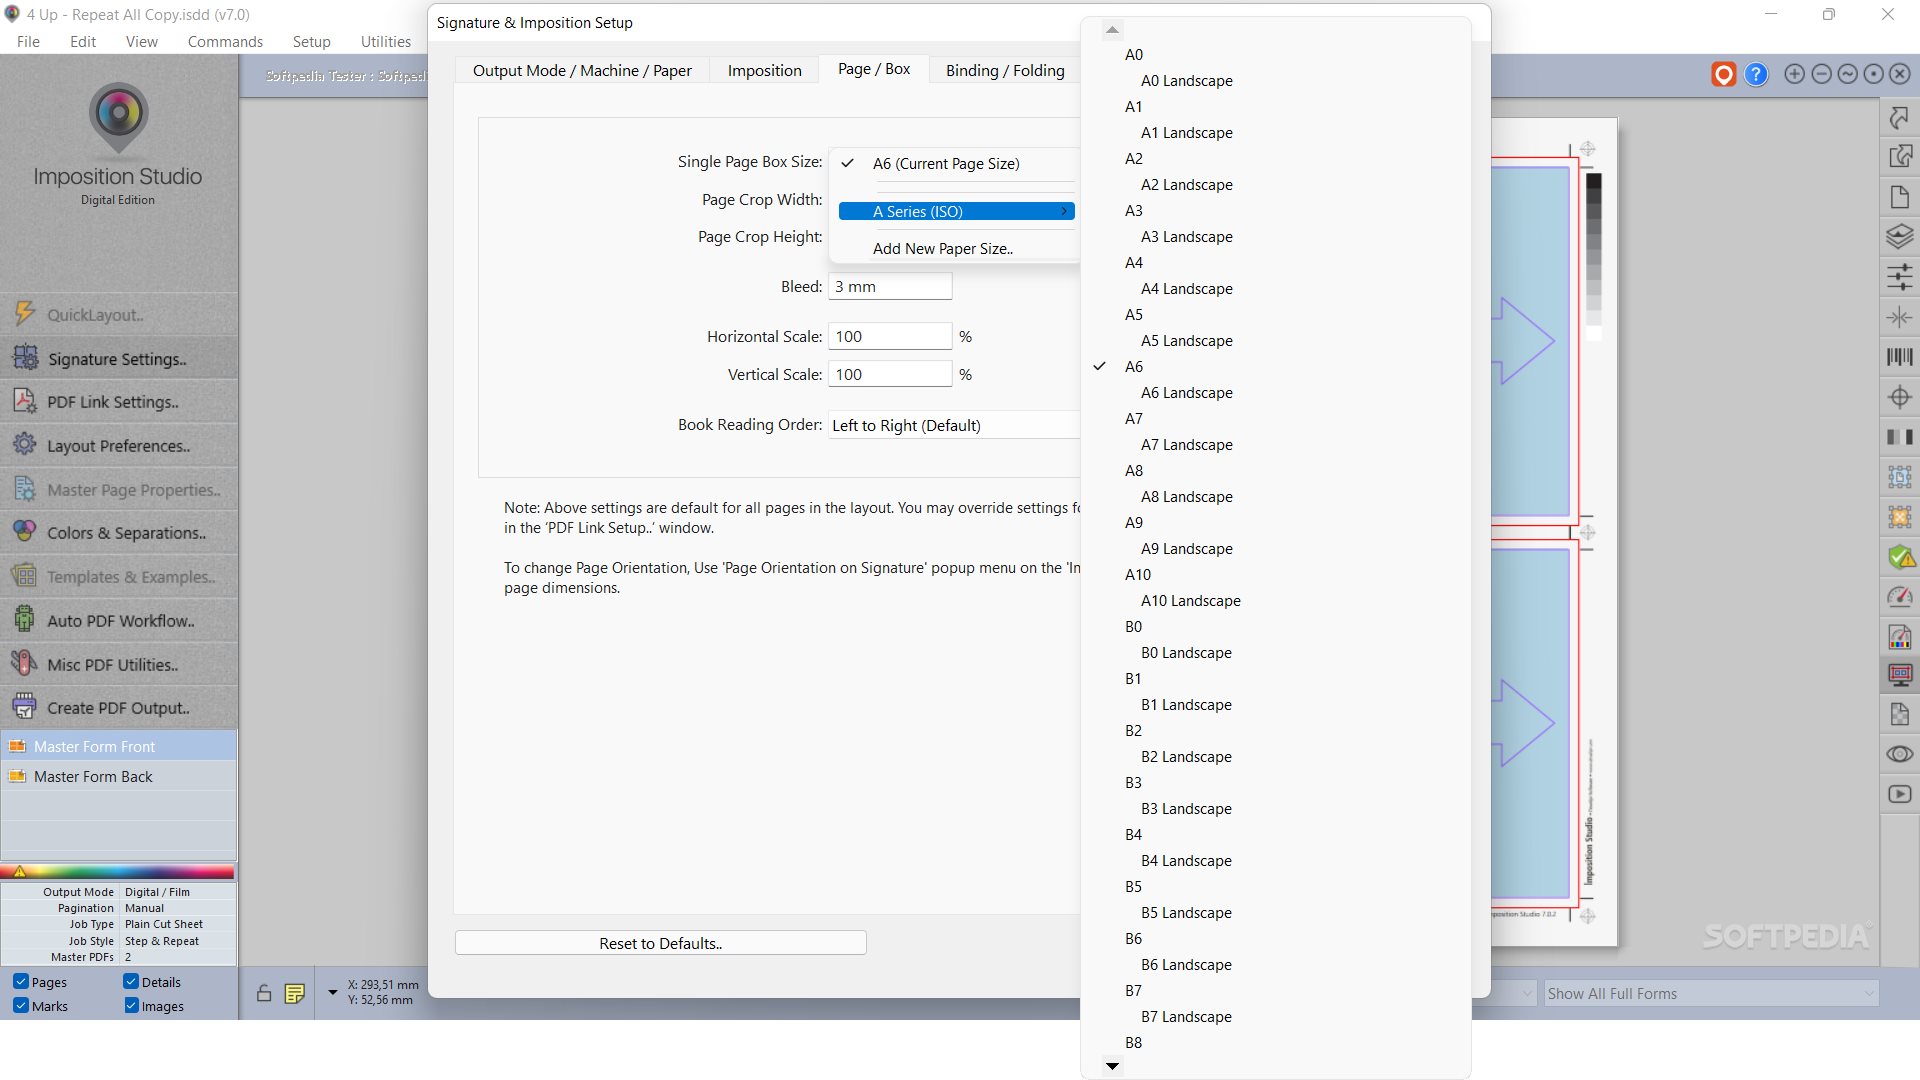Open the Setup menu
This screenshot has height=1080, width=1920.
[x=311, y=41]
